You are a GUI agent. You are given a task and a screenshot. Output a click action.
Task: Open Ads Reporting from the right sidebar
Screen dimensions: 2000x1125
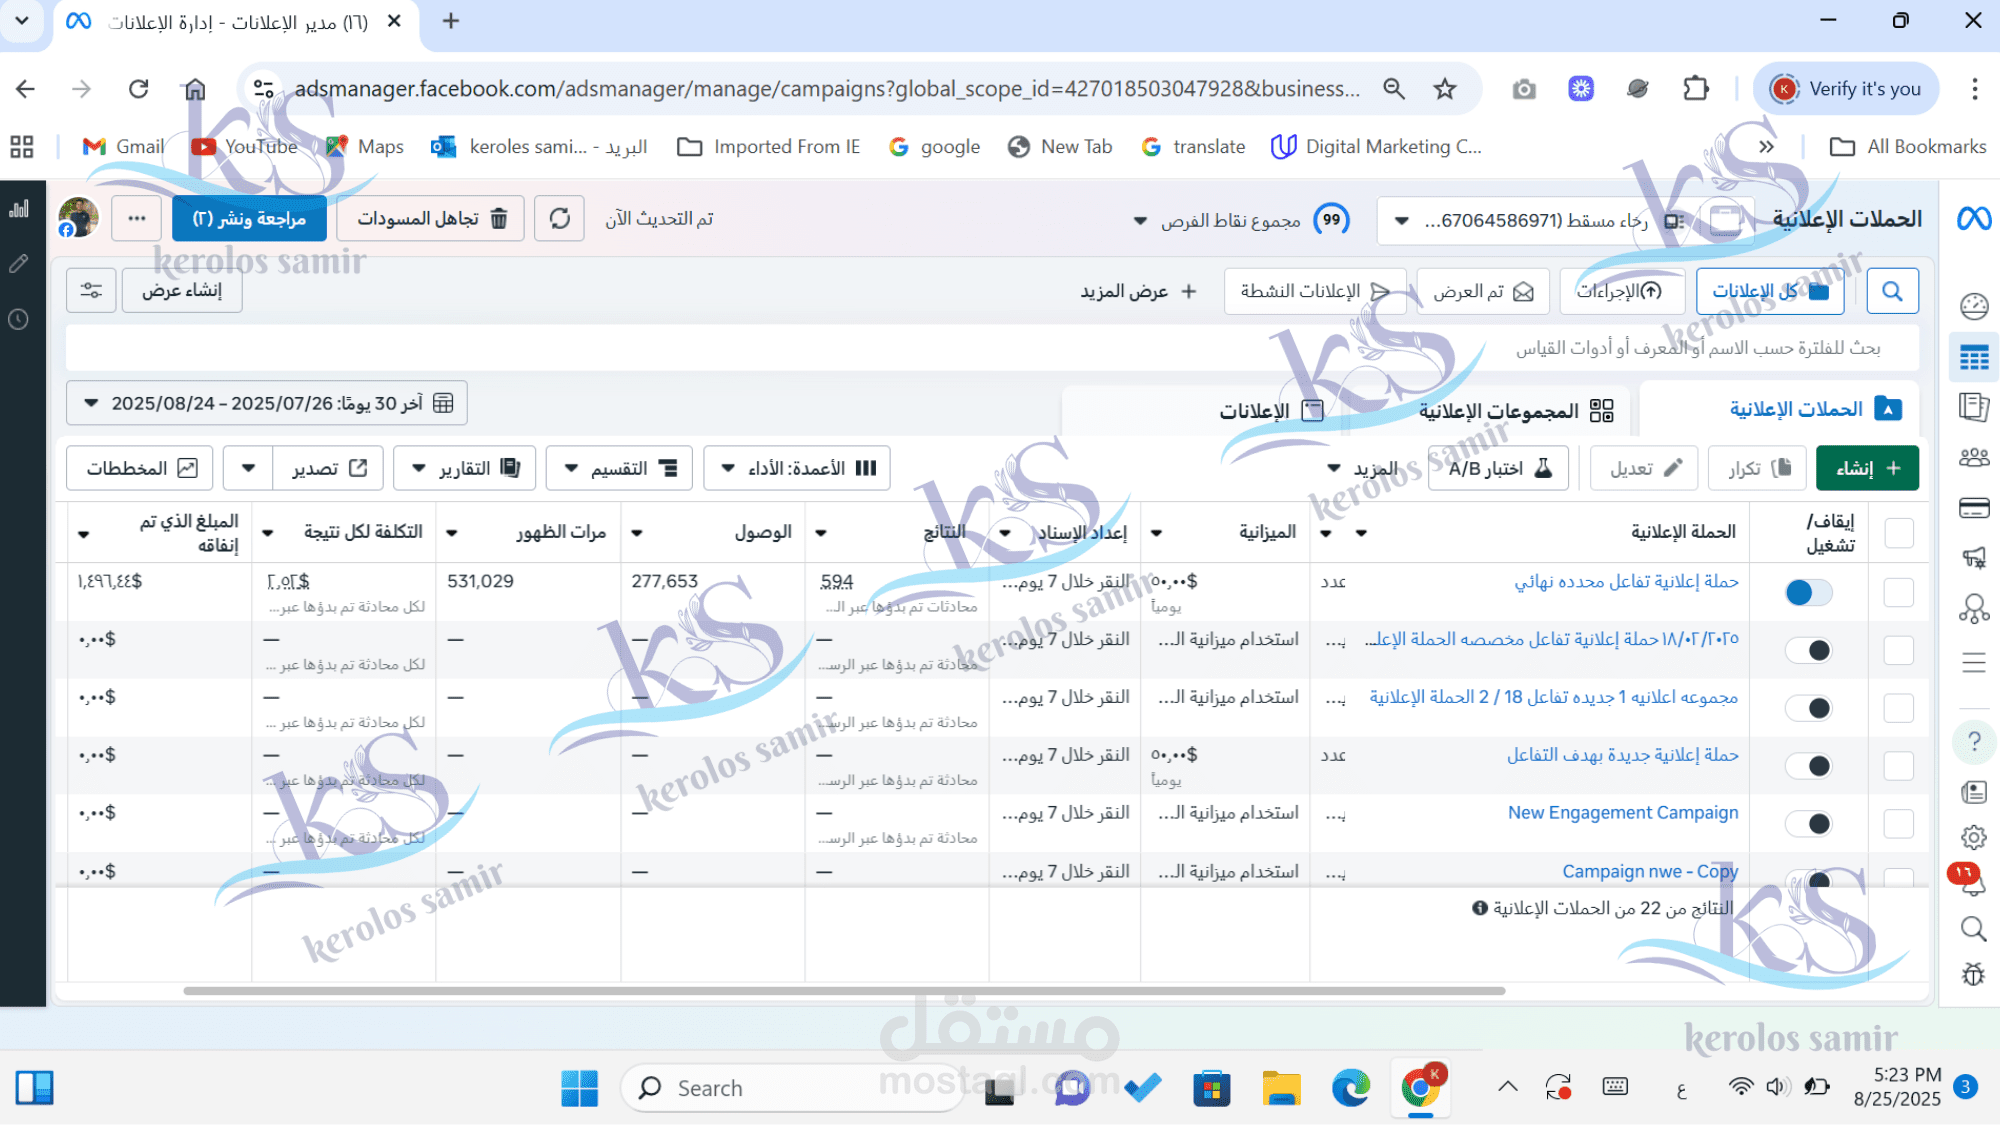(1975, 407)
